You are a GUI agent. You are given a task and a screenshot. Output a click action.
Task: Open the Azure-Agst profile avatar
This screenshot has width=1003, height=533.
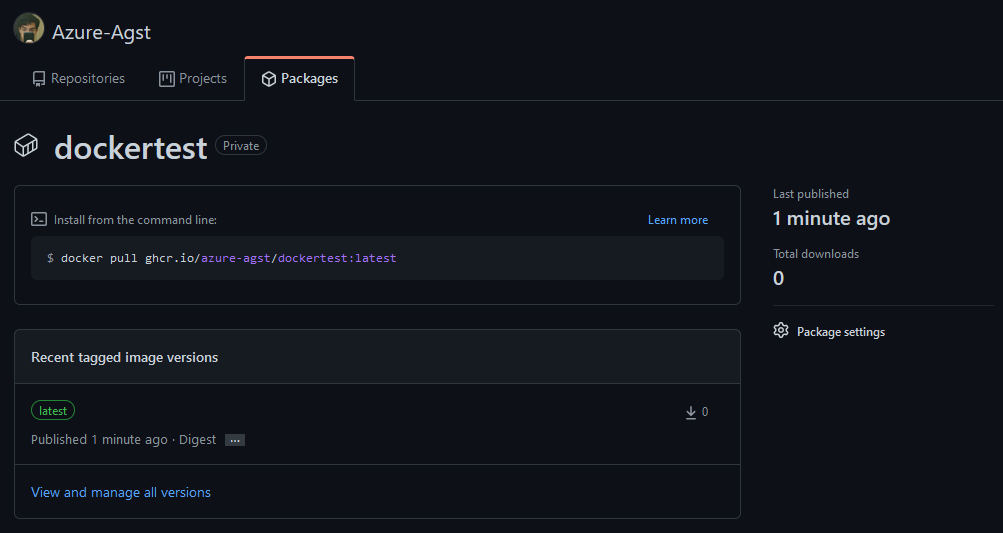pos(29,29)
